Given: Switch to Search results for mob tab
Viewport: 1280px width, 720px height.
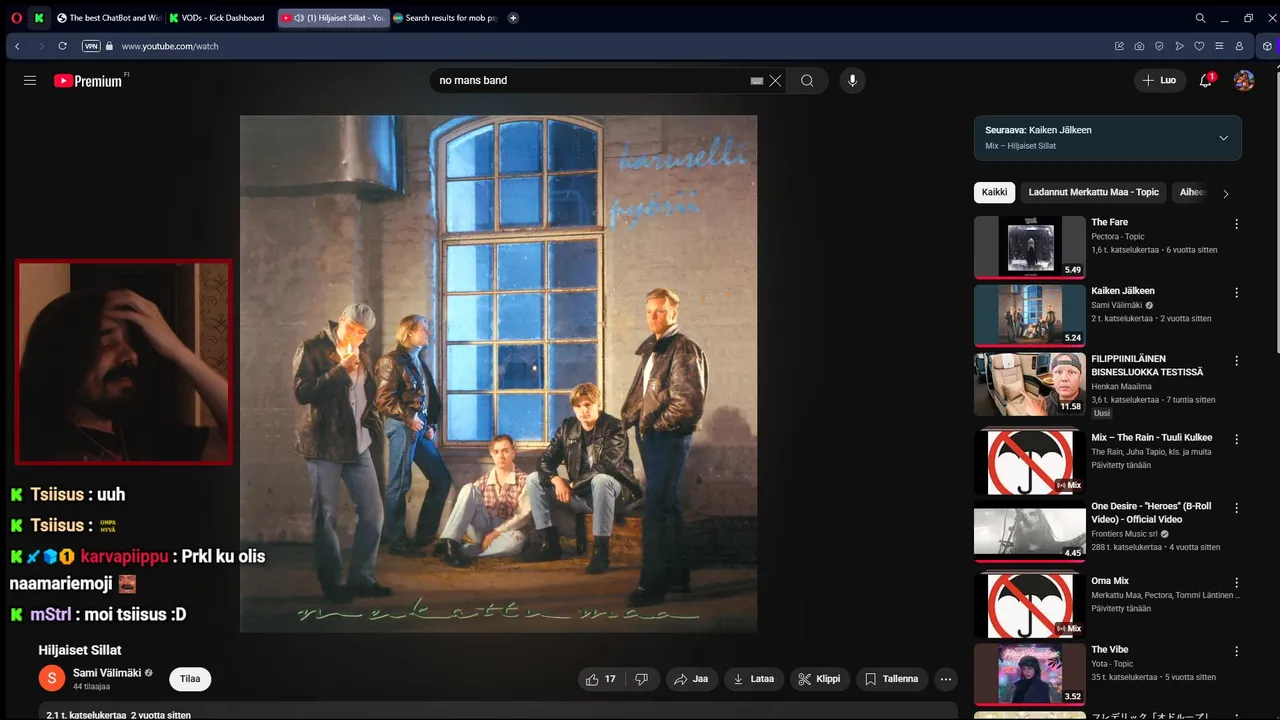Looking at the screenshot, I should [x=445, y=18].
